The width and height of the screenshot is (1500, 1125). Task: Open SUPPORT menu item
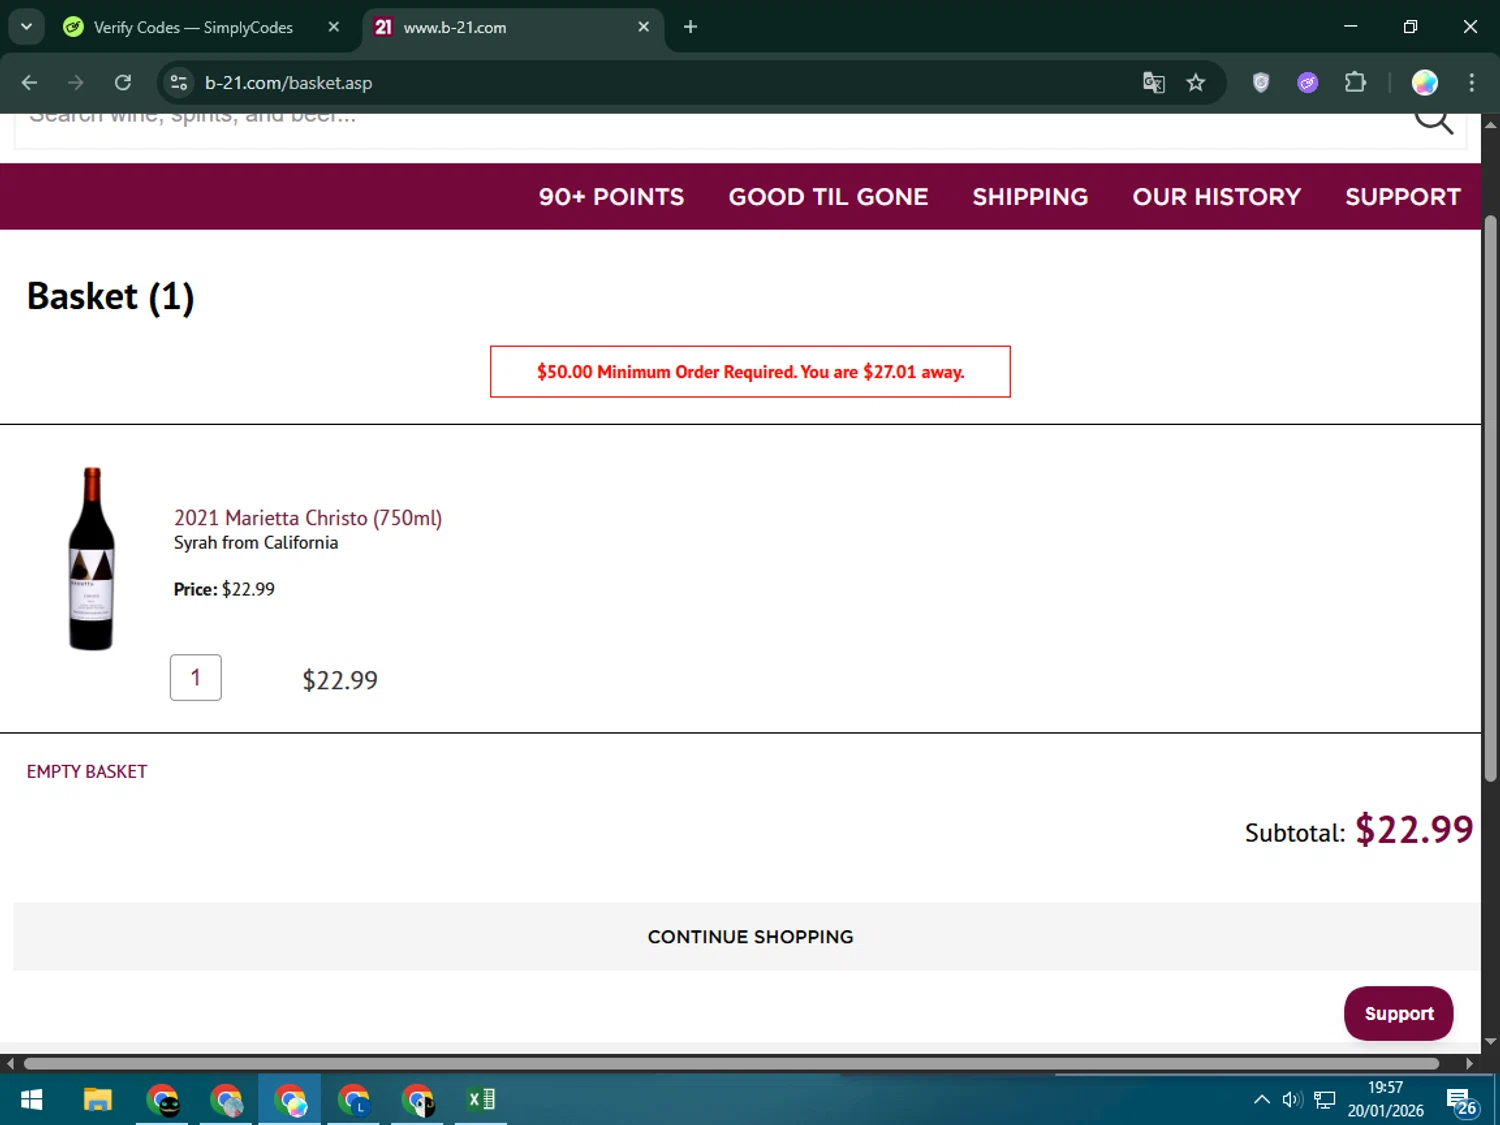[1402, 197]
